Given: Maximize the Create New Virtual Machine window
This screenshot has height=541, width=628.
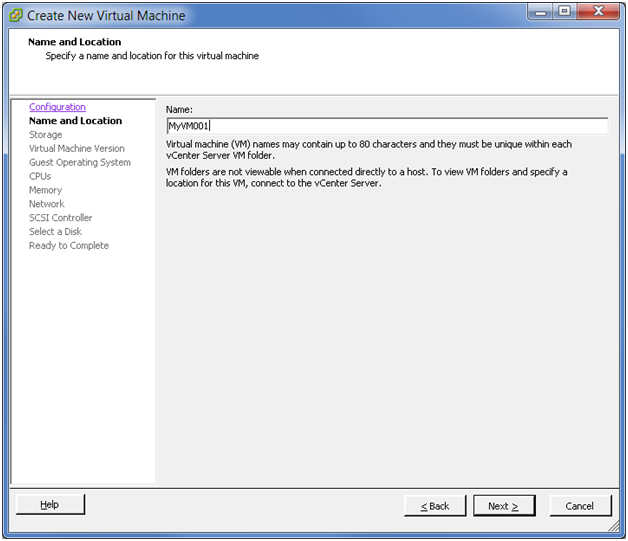Looking at the screenshot, I should coord(565,12).
